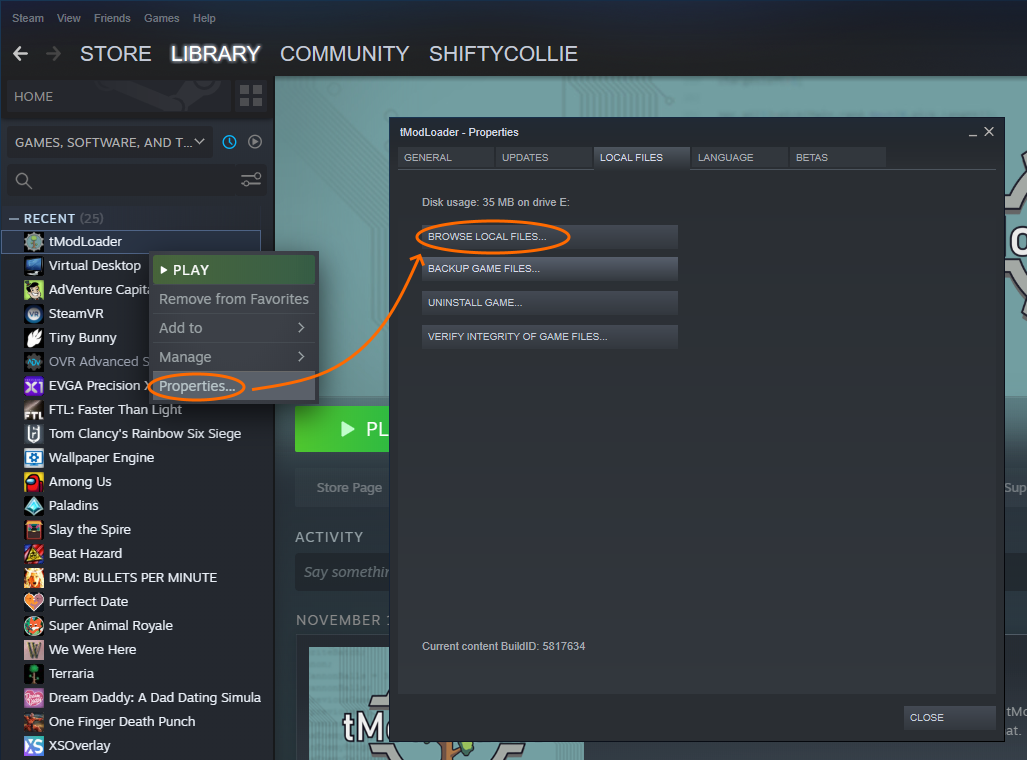Click the Super Animal Royale icon

34,626
